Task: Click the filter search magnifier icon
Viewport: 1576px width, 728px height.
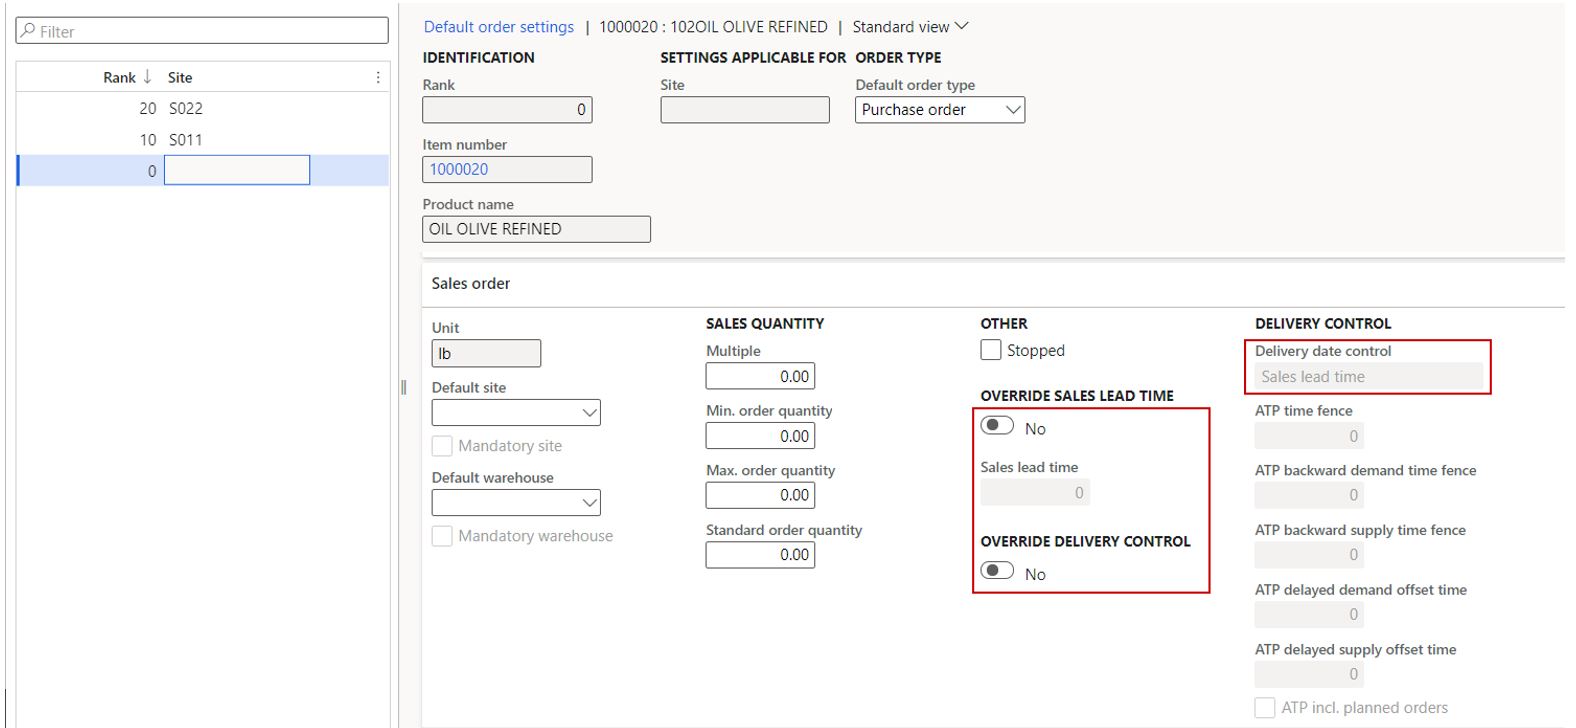Action: coord(28,31)
